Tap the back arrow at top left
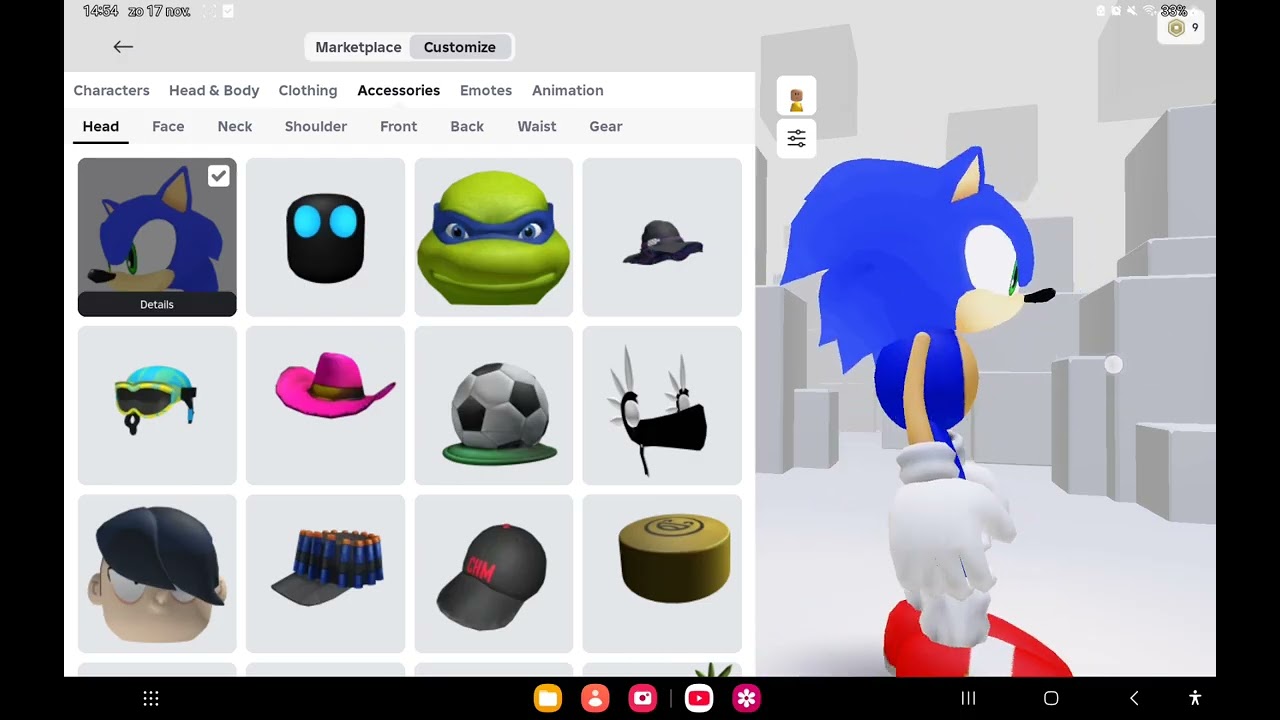This screenshot has width=1280, height=720. [x=123, y=47]
